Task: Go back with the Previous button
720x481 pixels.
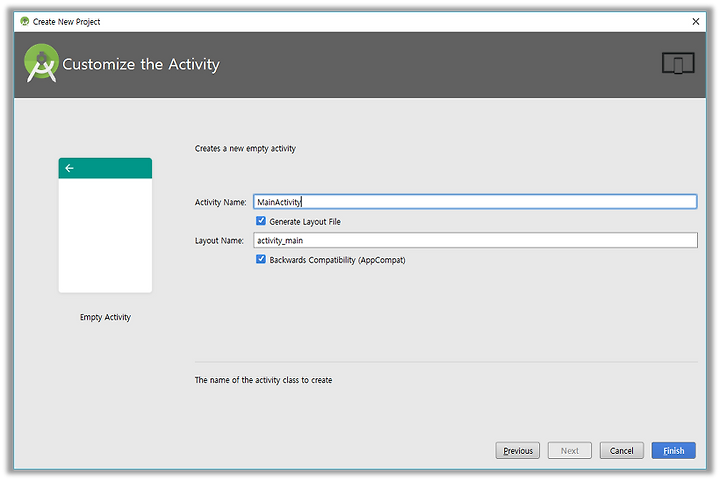Action: pyautogui.click(x=518, y=450)
